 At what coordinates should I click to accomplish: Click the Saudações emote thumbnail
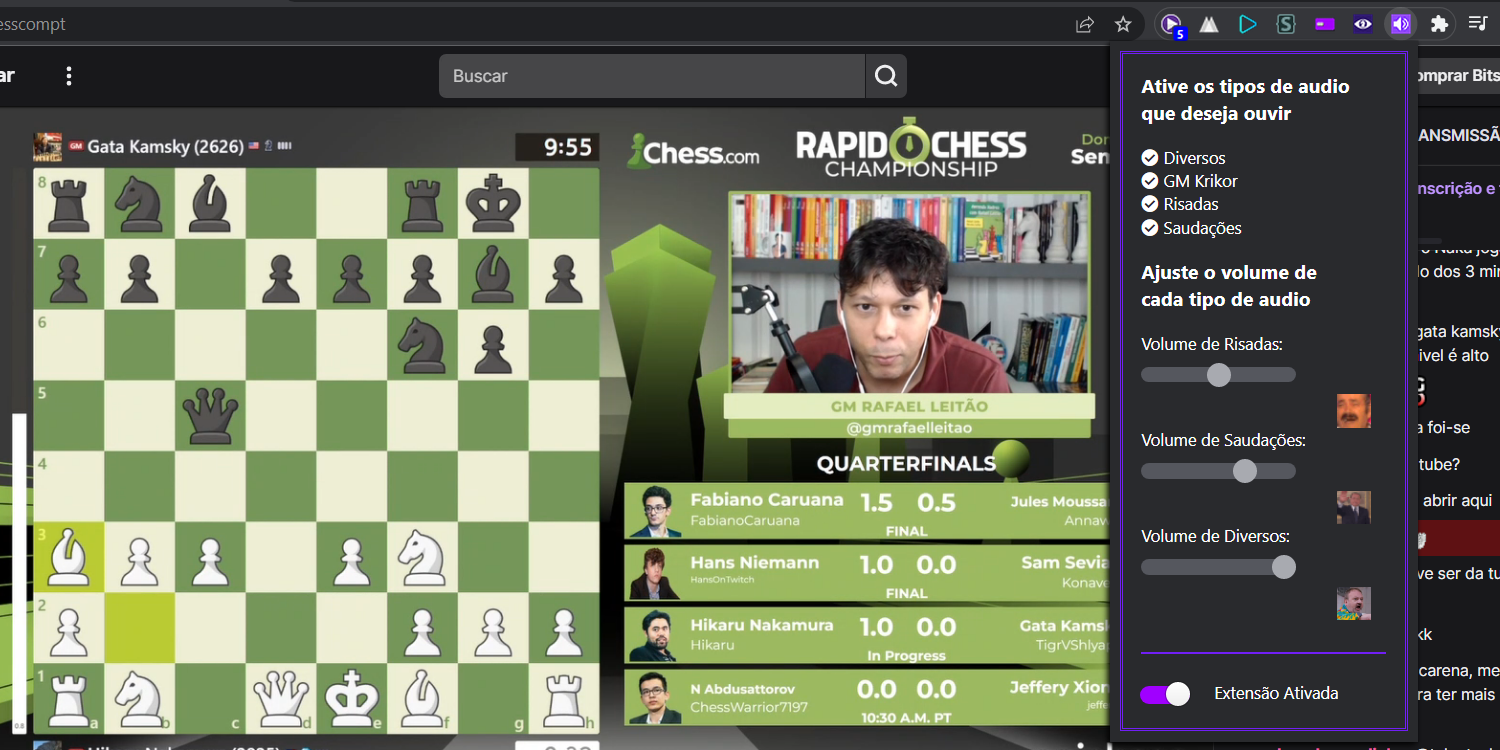[1354, 507]
